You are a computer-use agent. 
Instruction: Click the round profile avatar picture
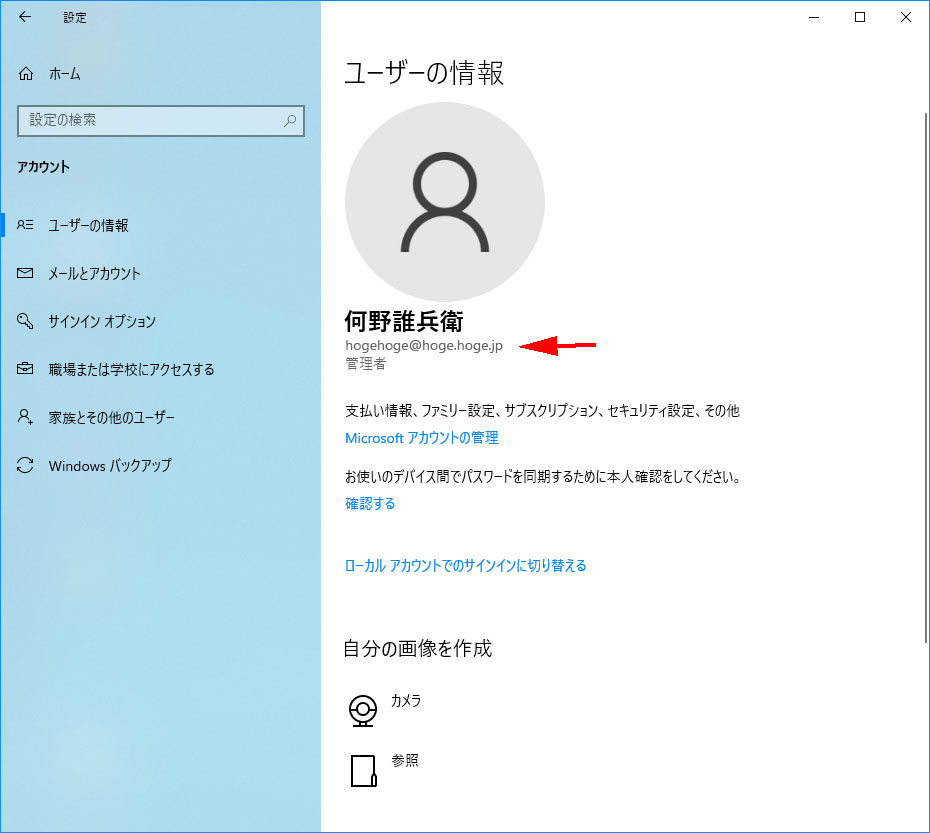444,201
